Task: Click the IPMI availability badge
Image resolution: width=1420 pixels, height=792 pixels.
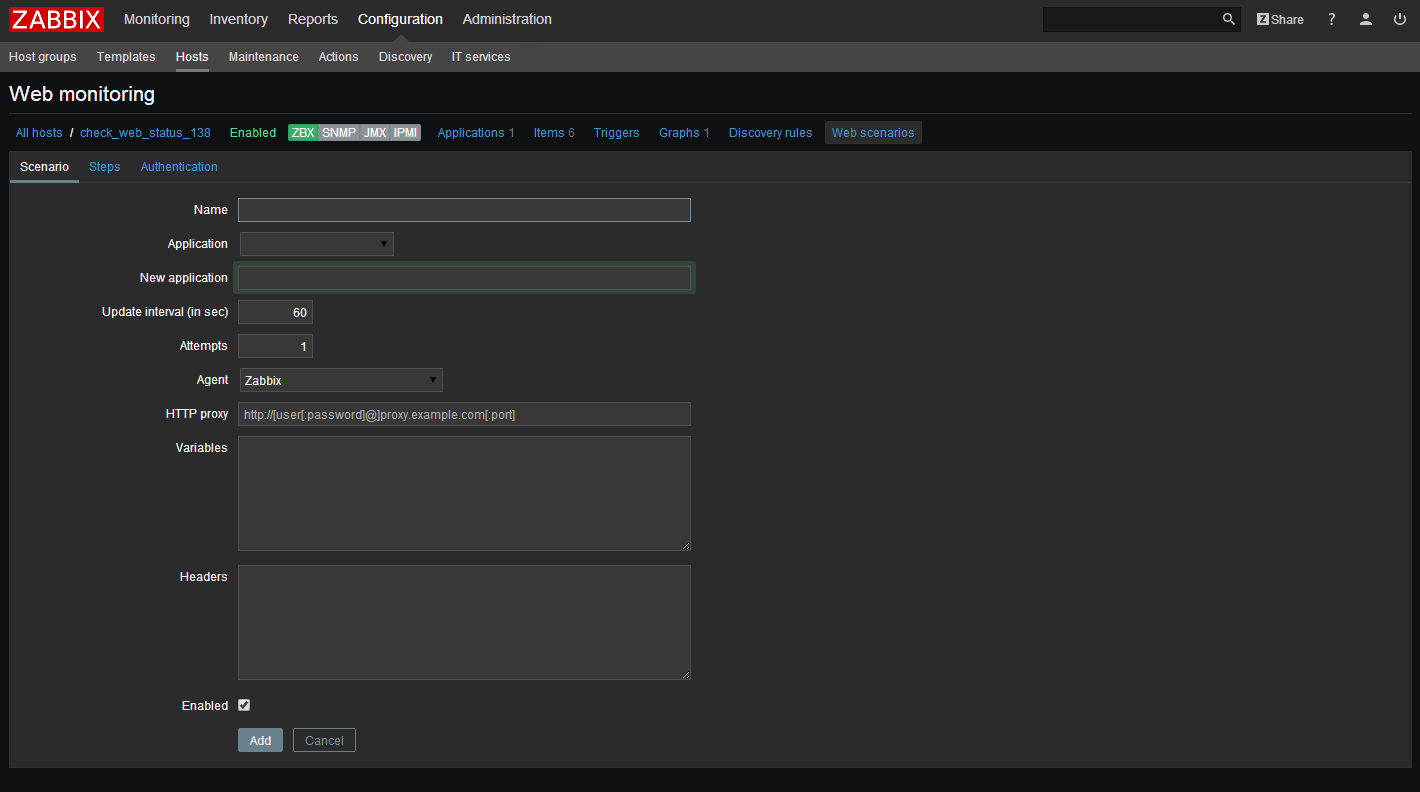Action: [x=405, y=133]
